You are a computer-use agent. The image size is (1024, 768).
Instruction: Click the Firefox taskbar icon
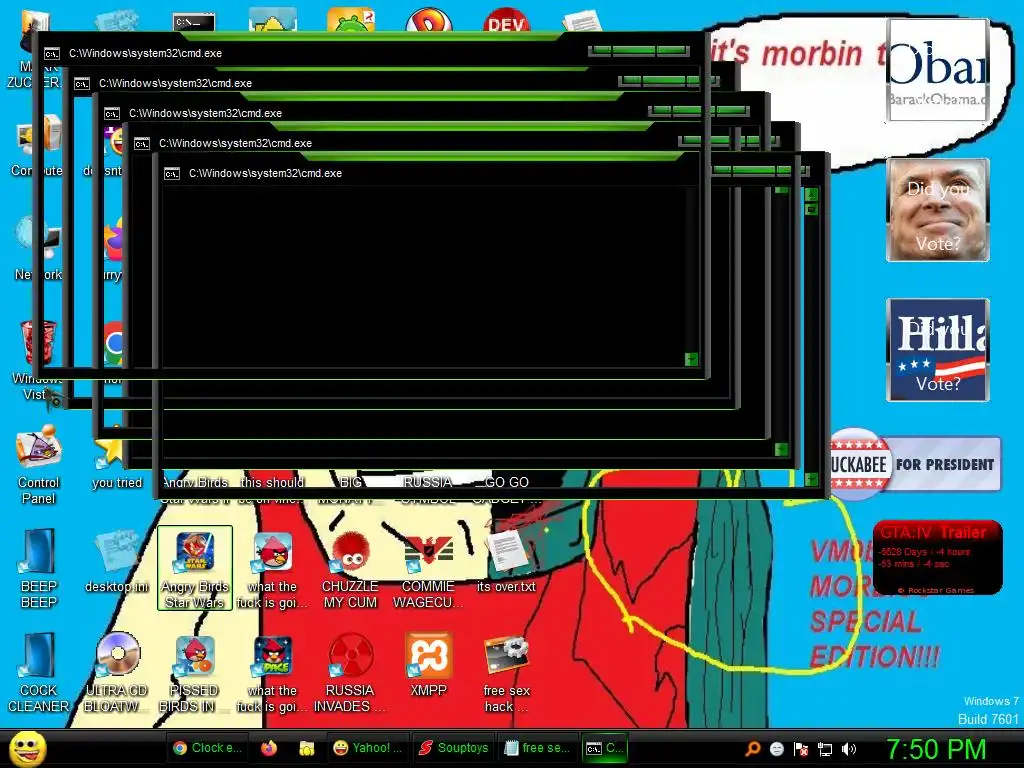click(269, 748)
